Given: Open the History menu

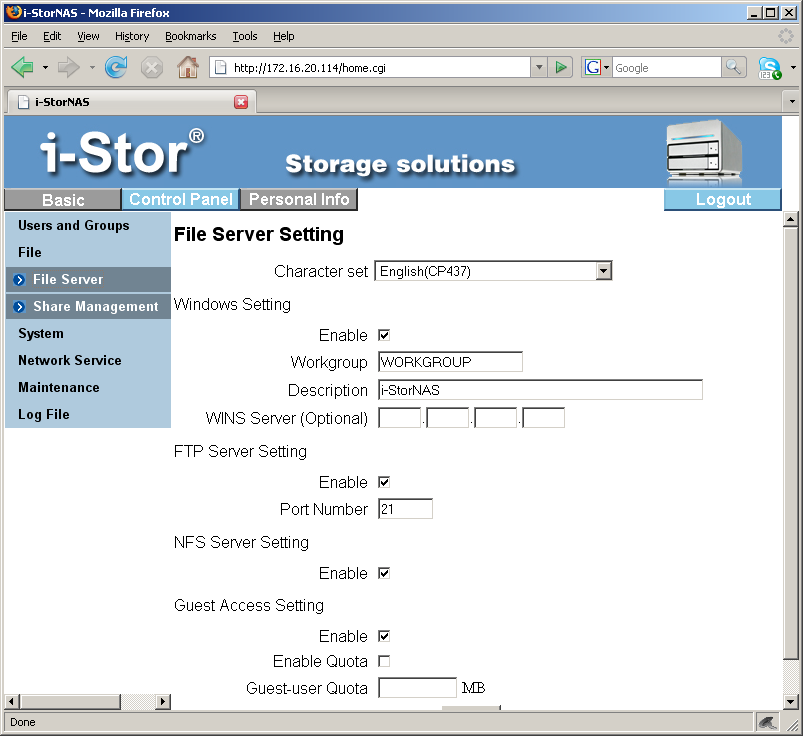Looking at the screenshot, I should click(132, 36).
